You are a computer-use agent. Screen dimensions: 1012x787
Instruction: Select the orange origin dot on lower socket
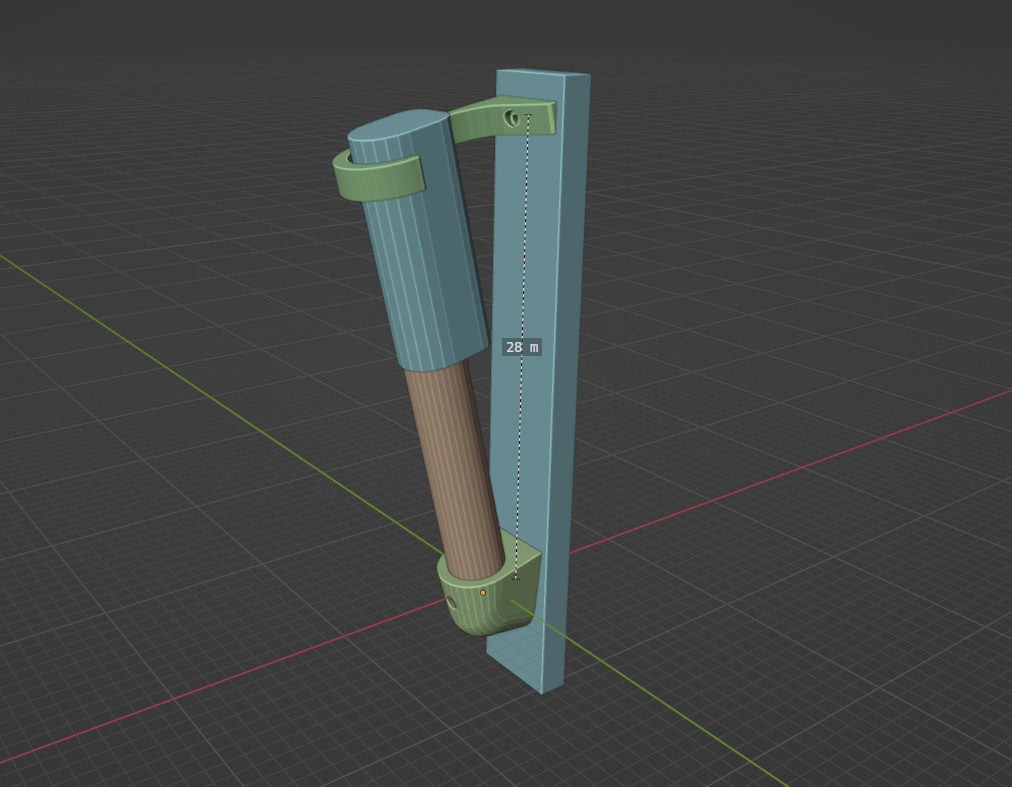coord(483,593)
